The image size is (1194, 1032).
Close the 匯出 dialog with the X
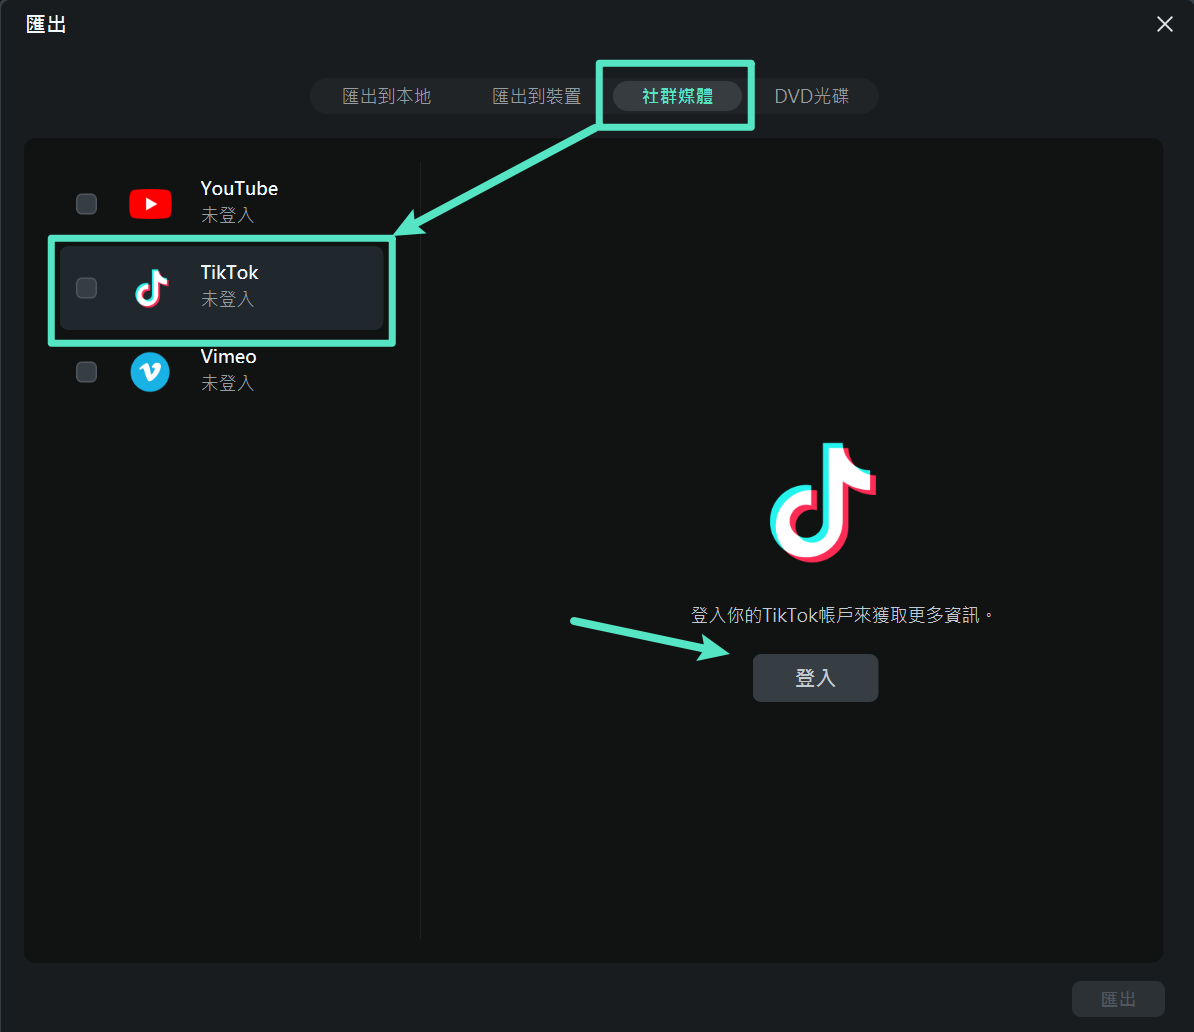click(x=1164, y=24)
